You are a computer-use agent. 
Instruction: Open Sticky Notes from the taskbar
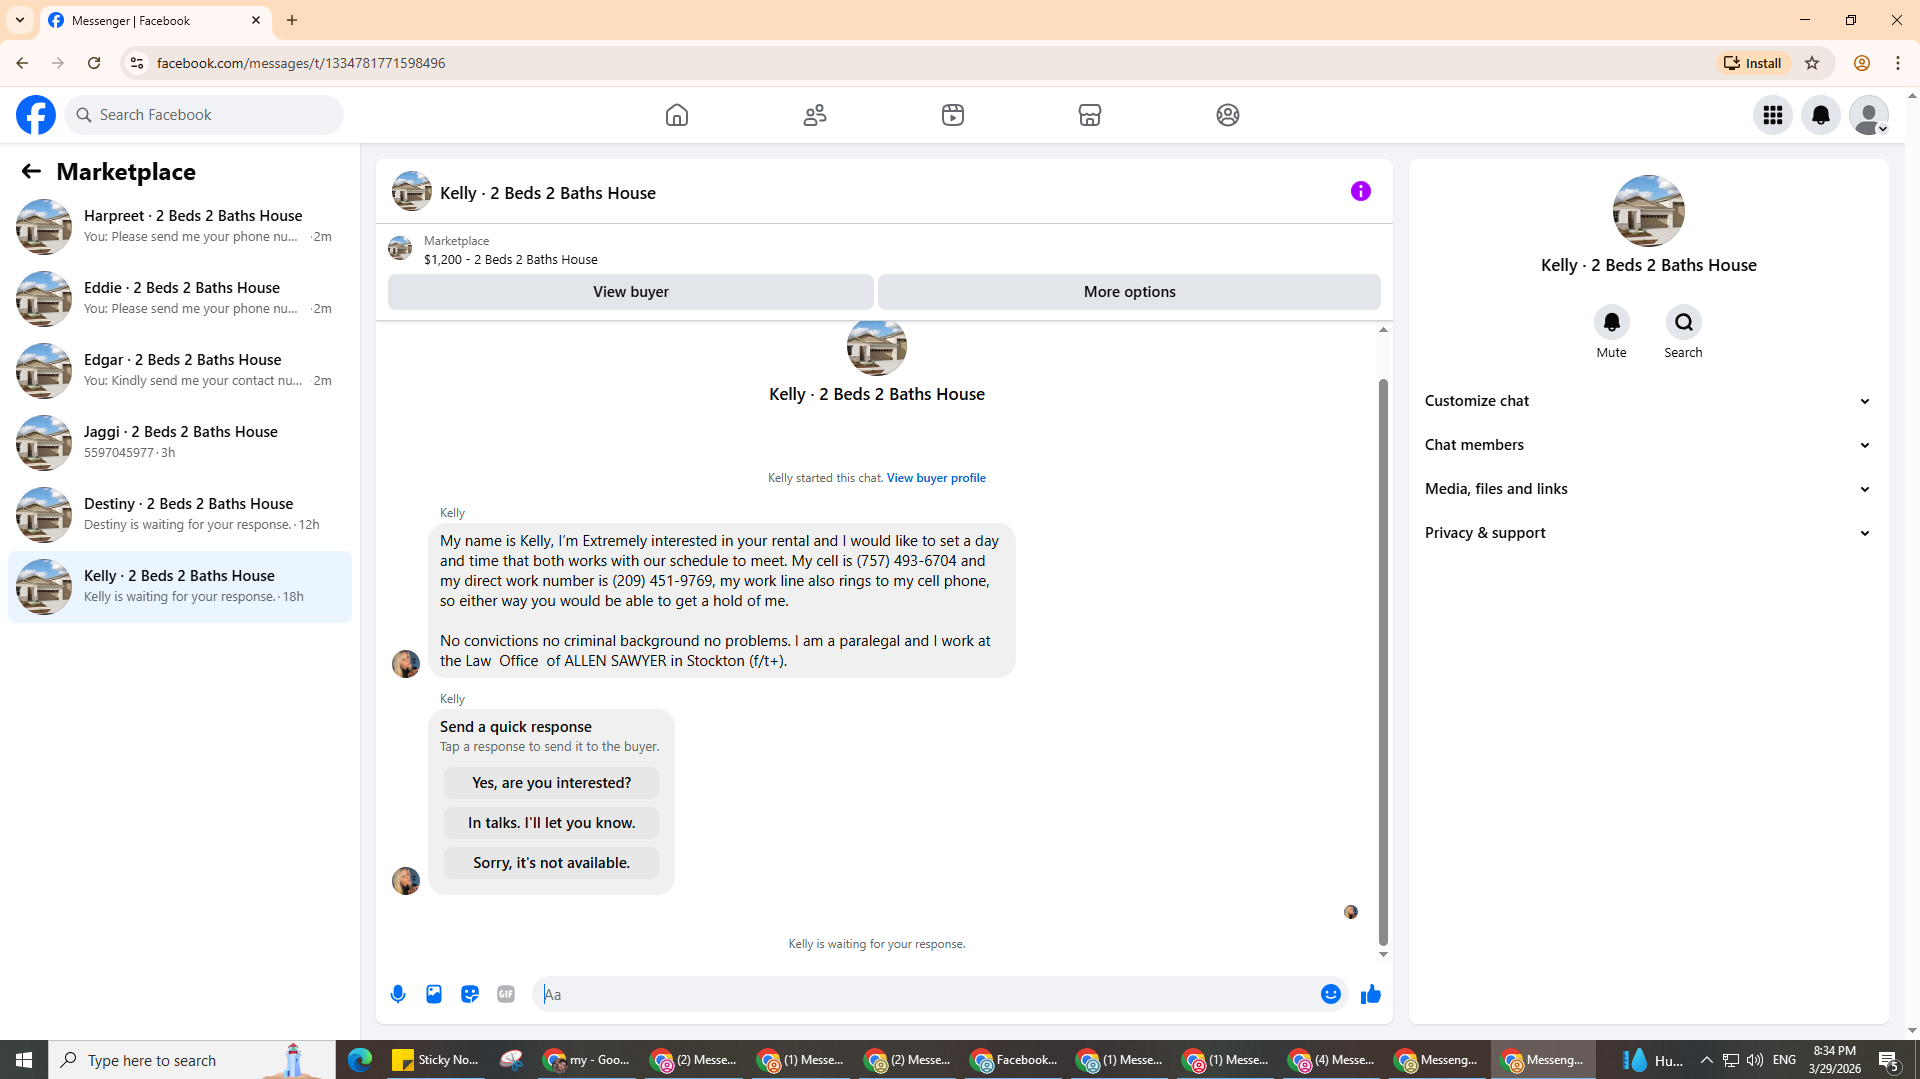pos(435,1060)
